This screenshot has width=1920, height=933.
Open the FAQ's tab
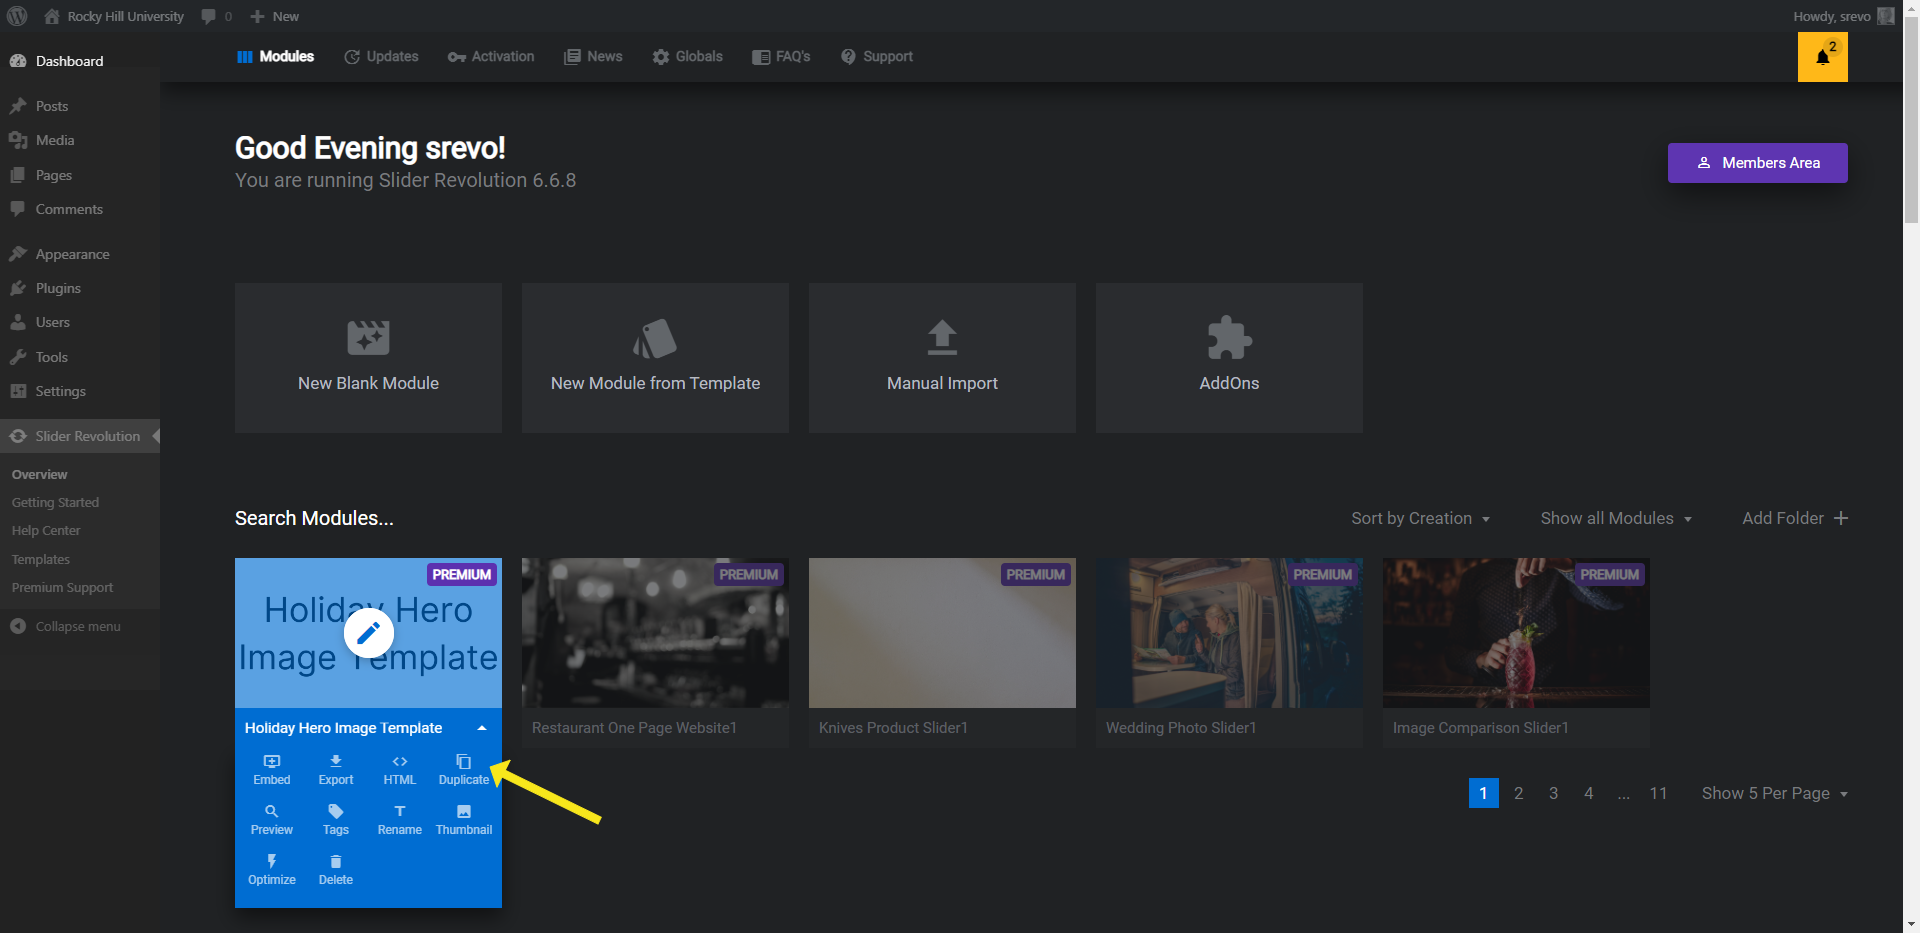[781, 57]
